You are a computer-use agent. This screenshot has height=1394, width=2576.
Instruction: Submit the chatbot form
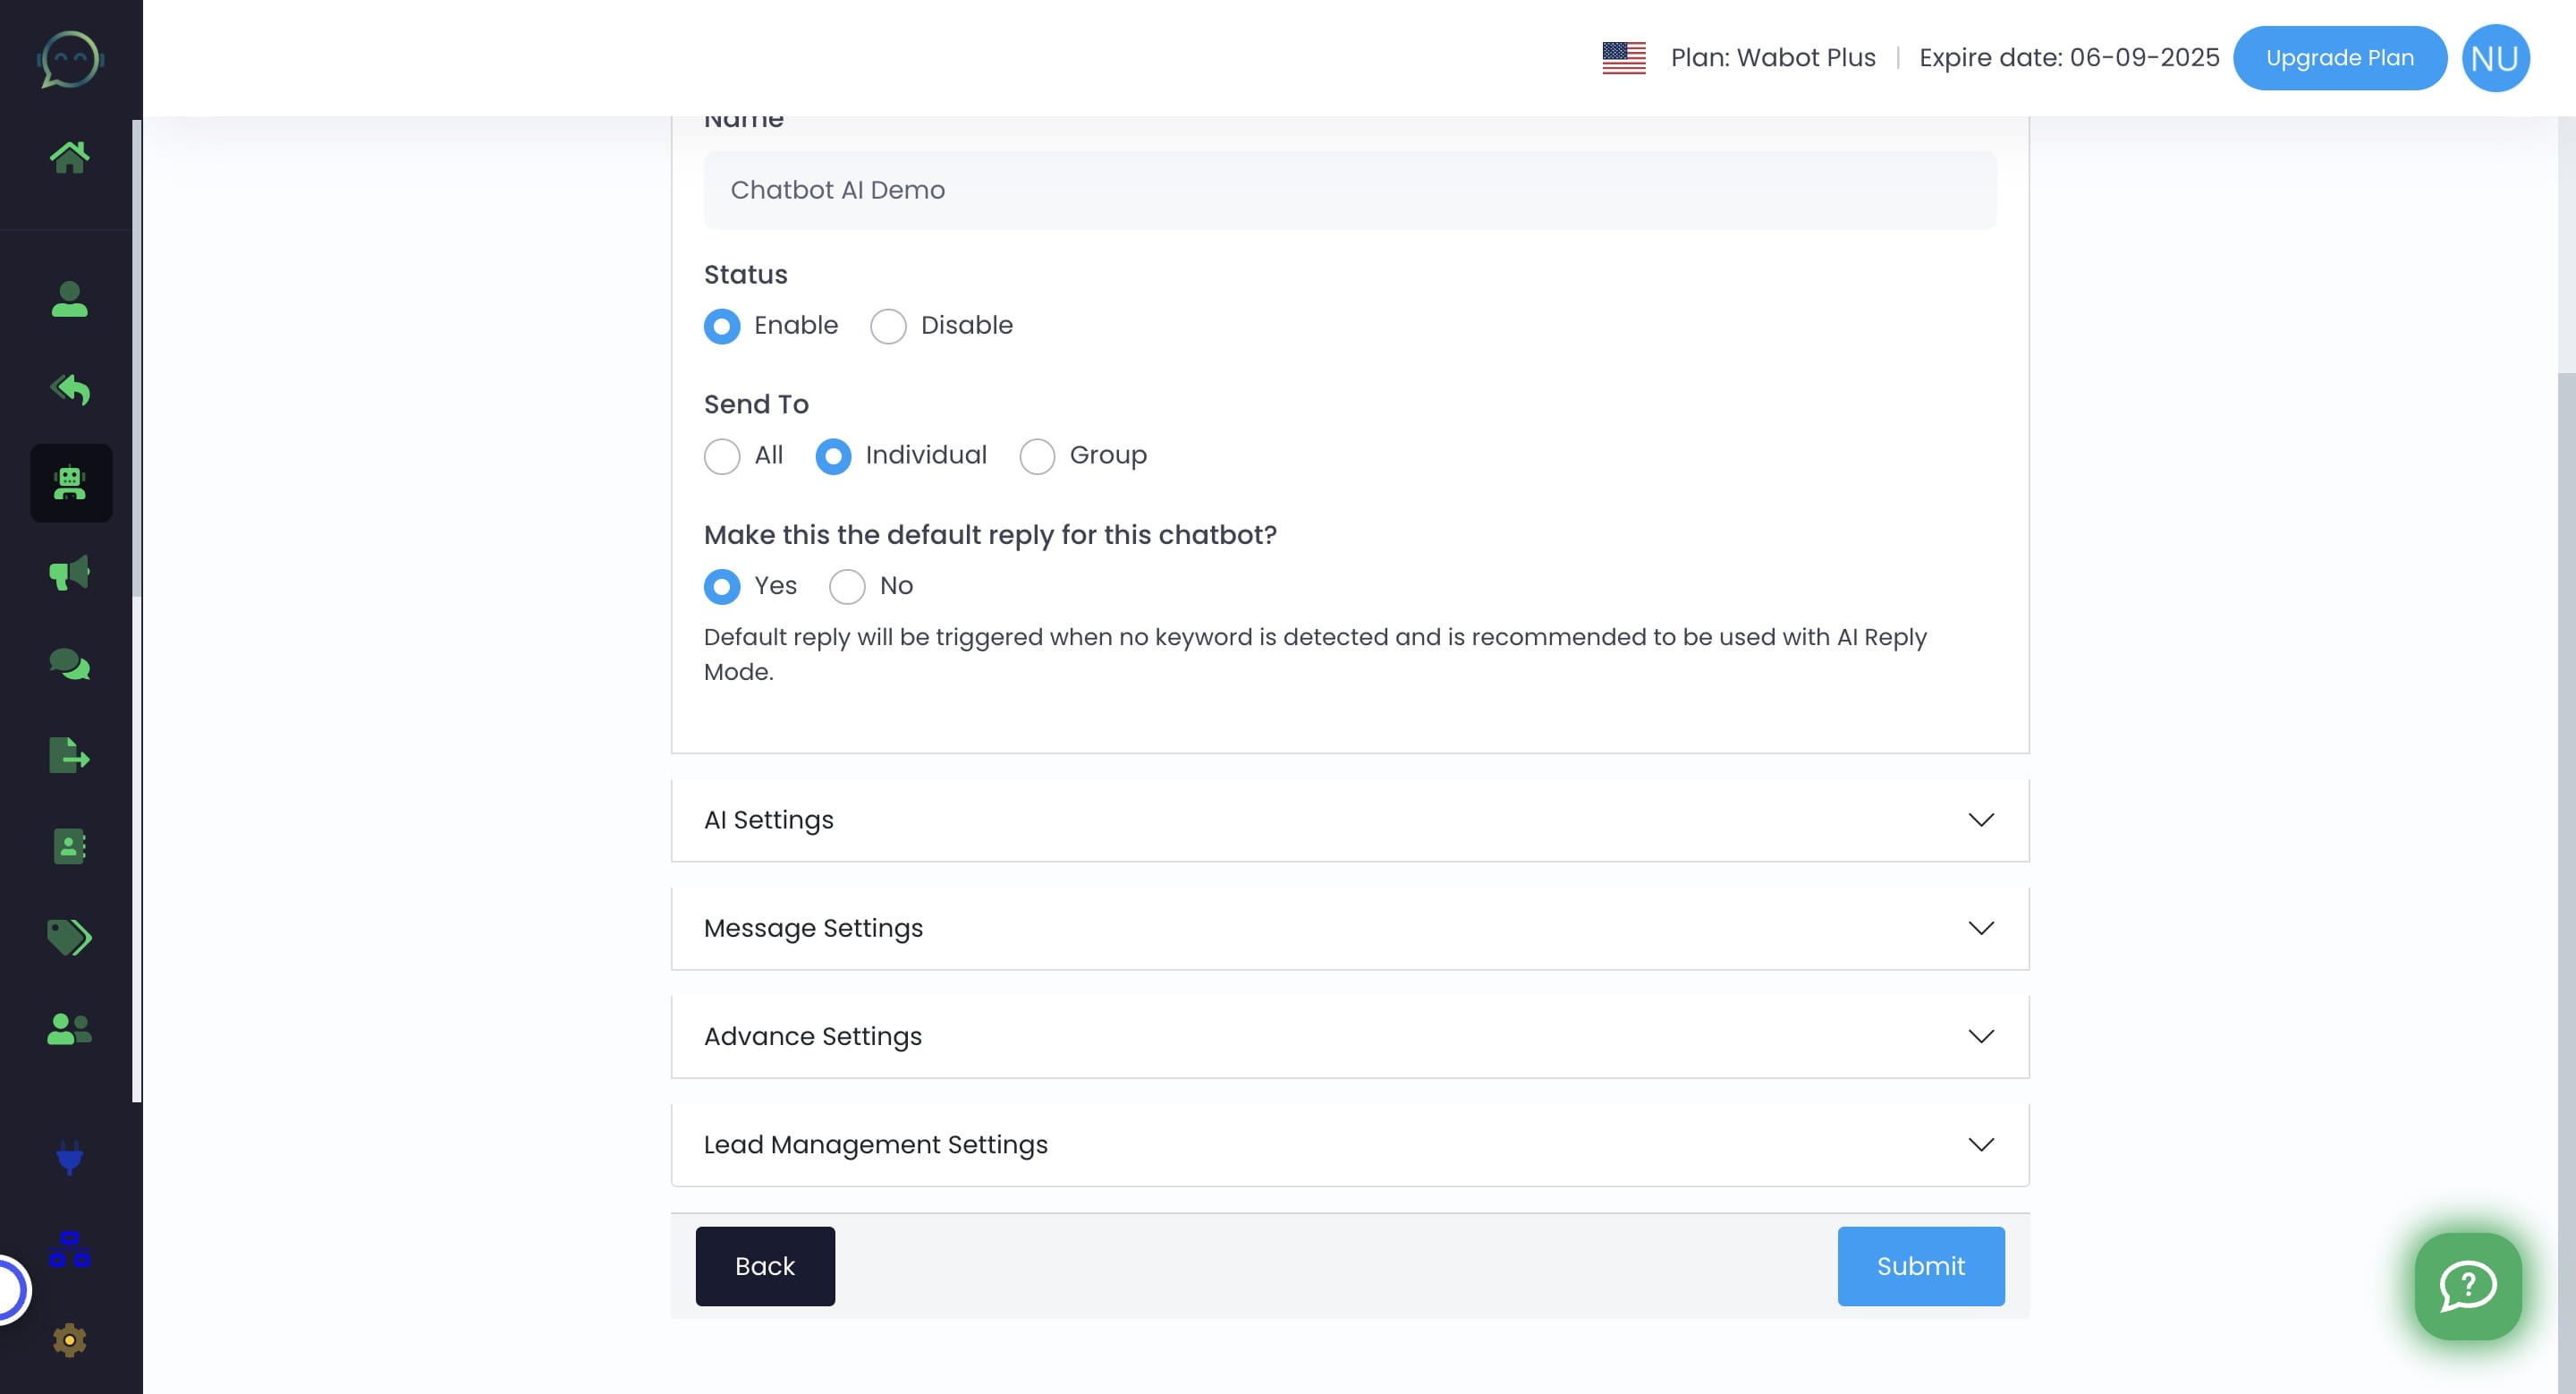coord(1921,1266)
